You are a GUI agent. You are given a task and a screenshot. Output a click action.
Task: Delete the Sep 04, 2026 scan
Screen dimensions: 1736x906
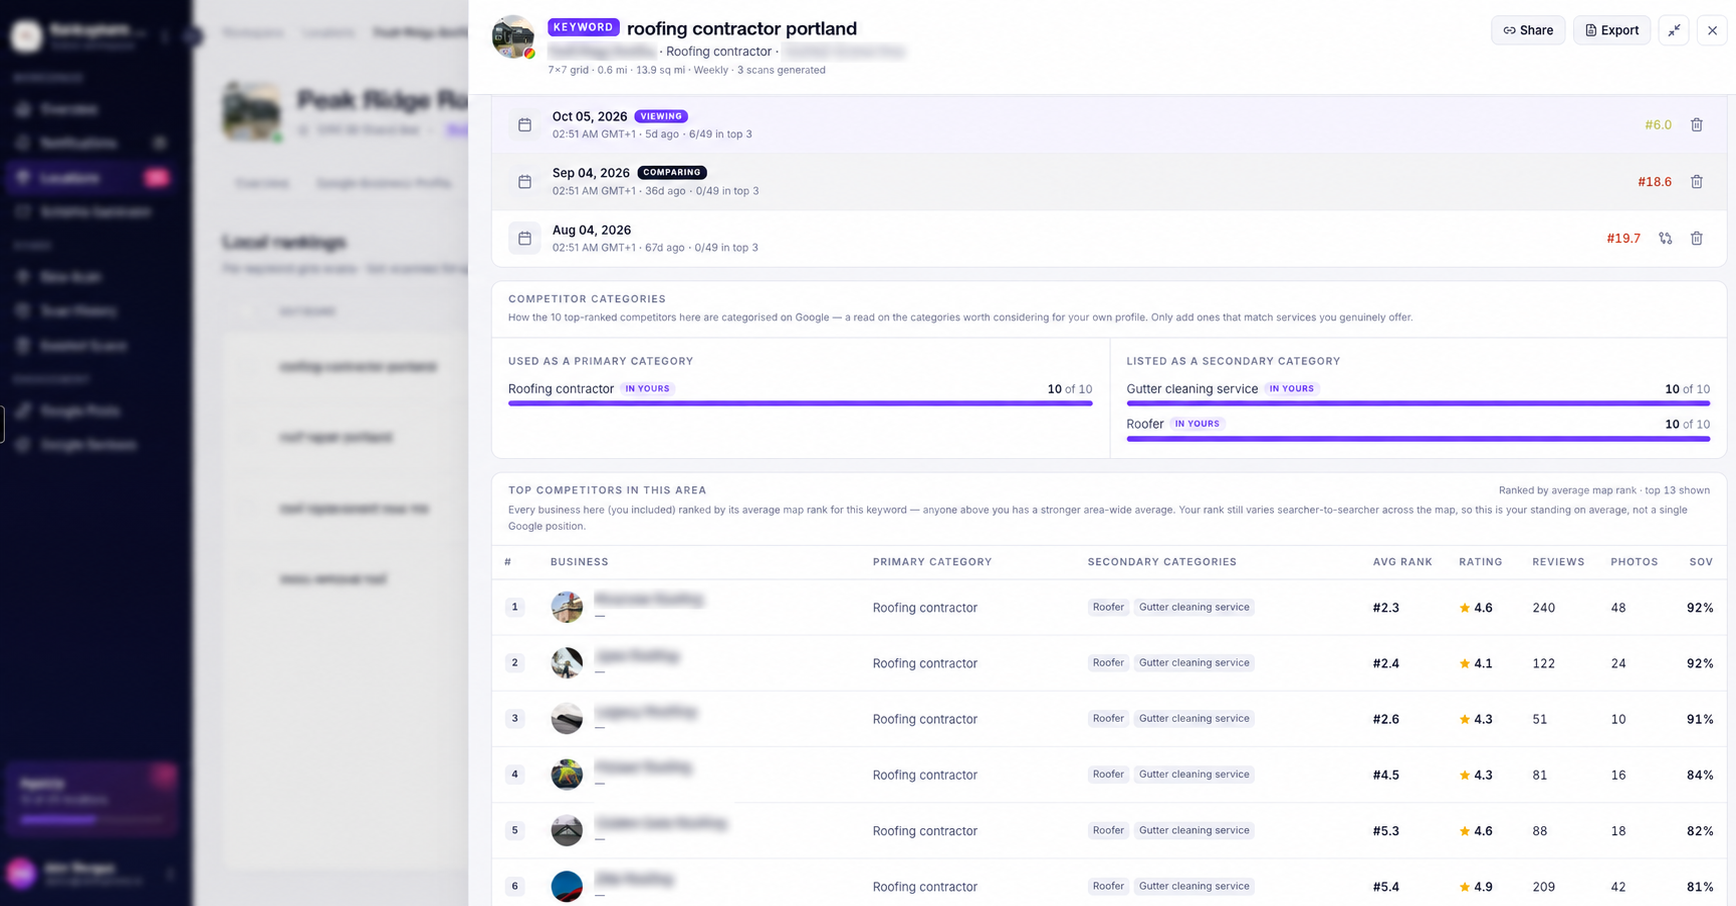click(x=1696, y=182)
